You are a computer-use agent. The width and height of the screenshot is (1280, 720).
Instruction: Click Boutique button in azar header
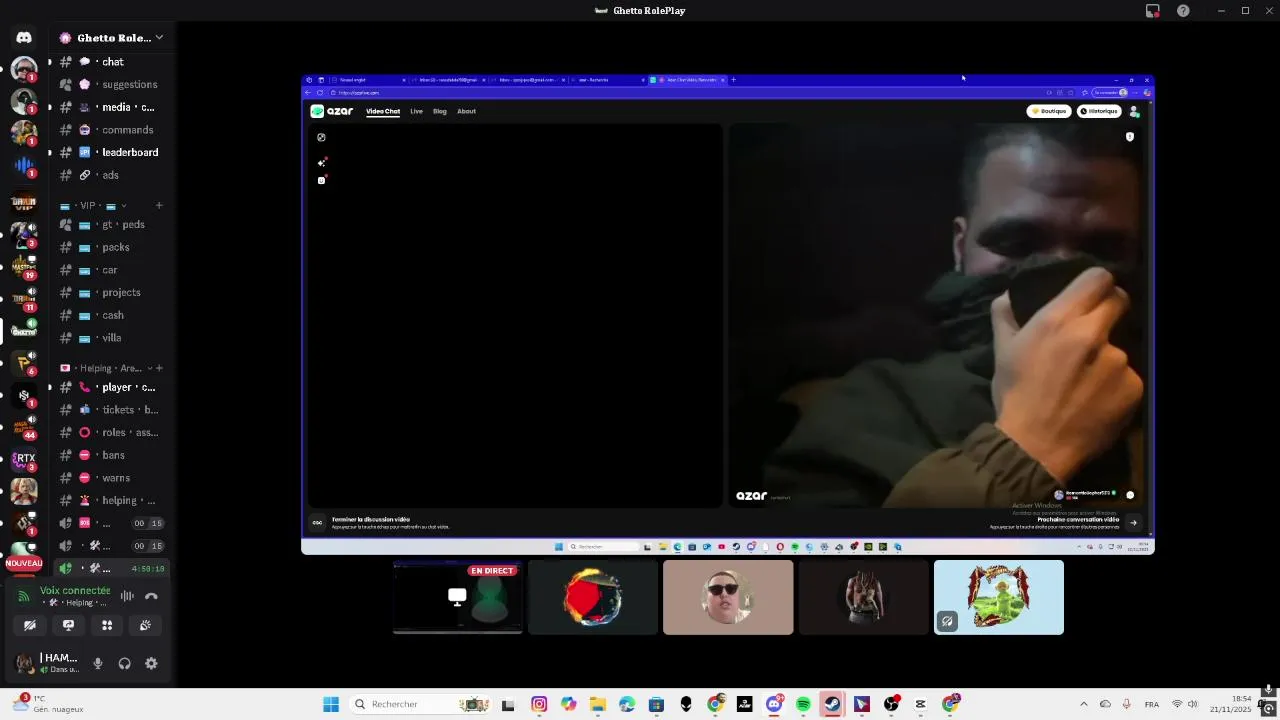point(1049,111)
